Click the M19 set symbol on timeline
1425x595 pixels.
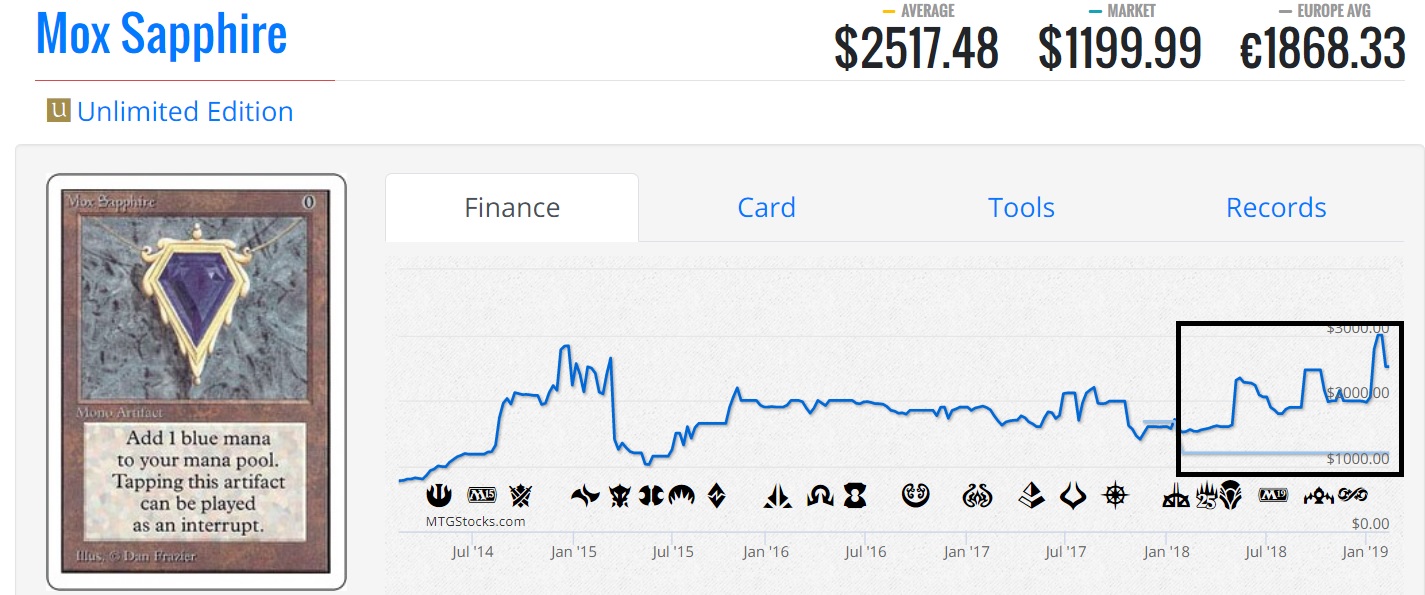tap(1273, 494)
